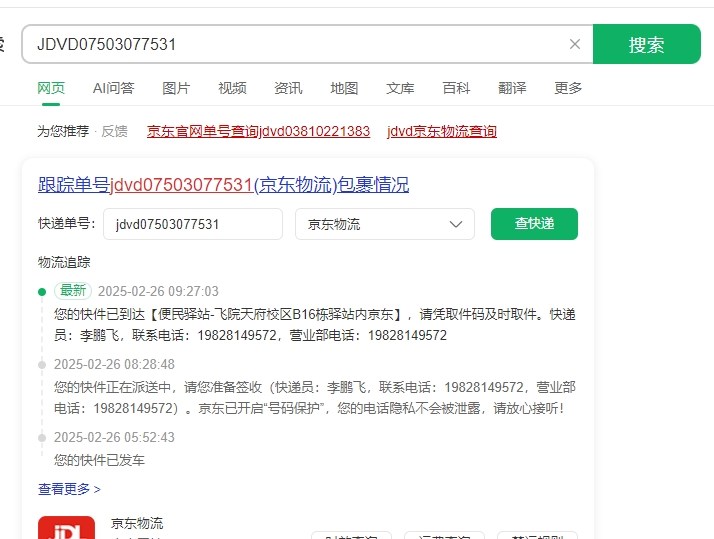Expand tracking with 查看更多 link
This screenshot has height=539, width=714.
[x=69, y=489]
